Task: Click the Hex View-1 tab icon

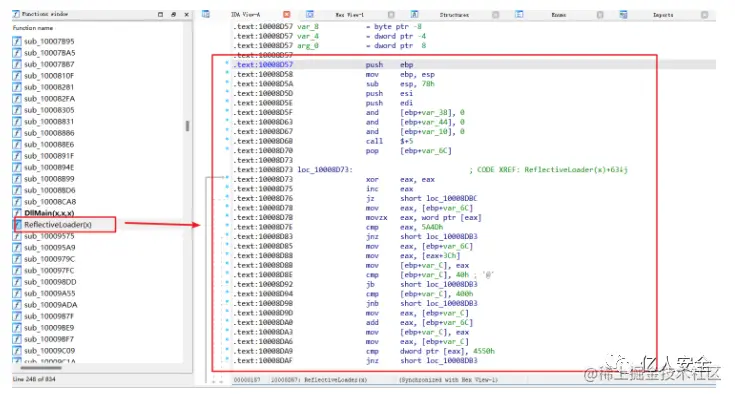Action: coord(310,15)
